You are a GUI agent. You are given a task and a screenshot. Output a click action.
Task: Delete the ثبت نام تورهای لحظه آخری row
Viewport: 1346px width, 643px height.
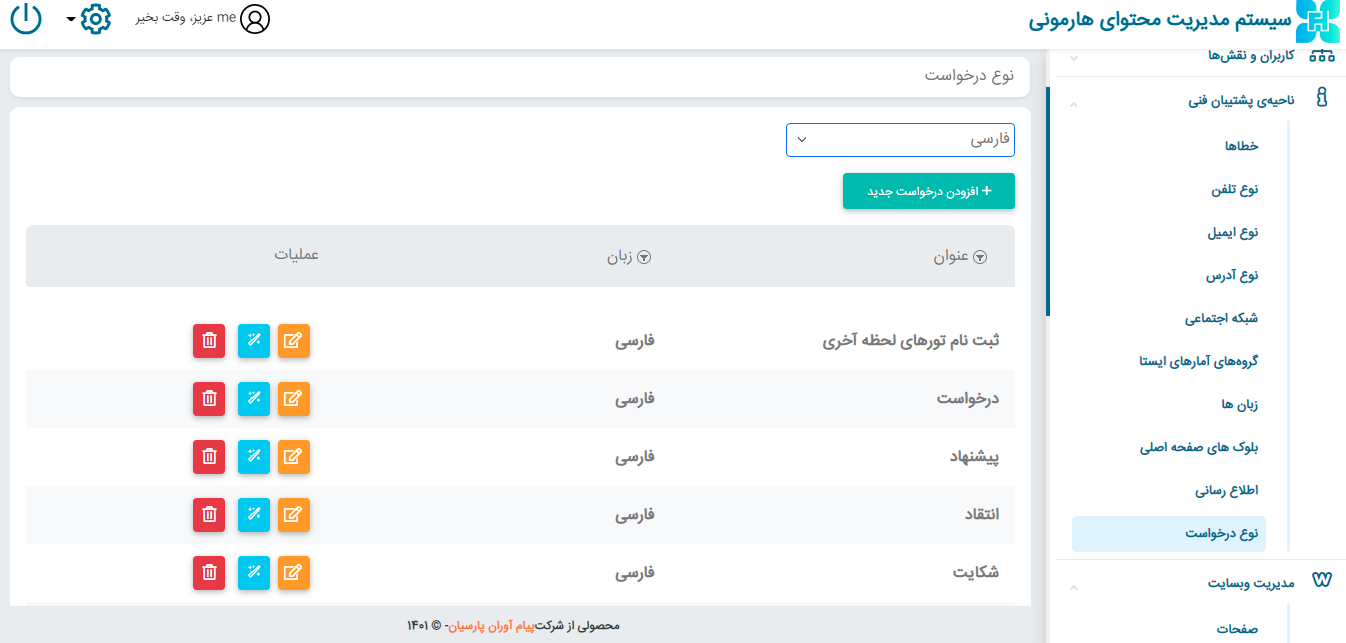209,341
